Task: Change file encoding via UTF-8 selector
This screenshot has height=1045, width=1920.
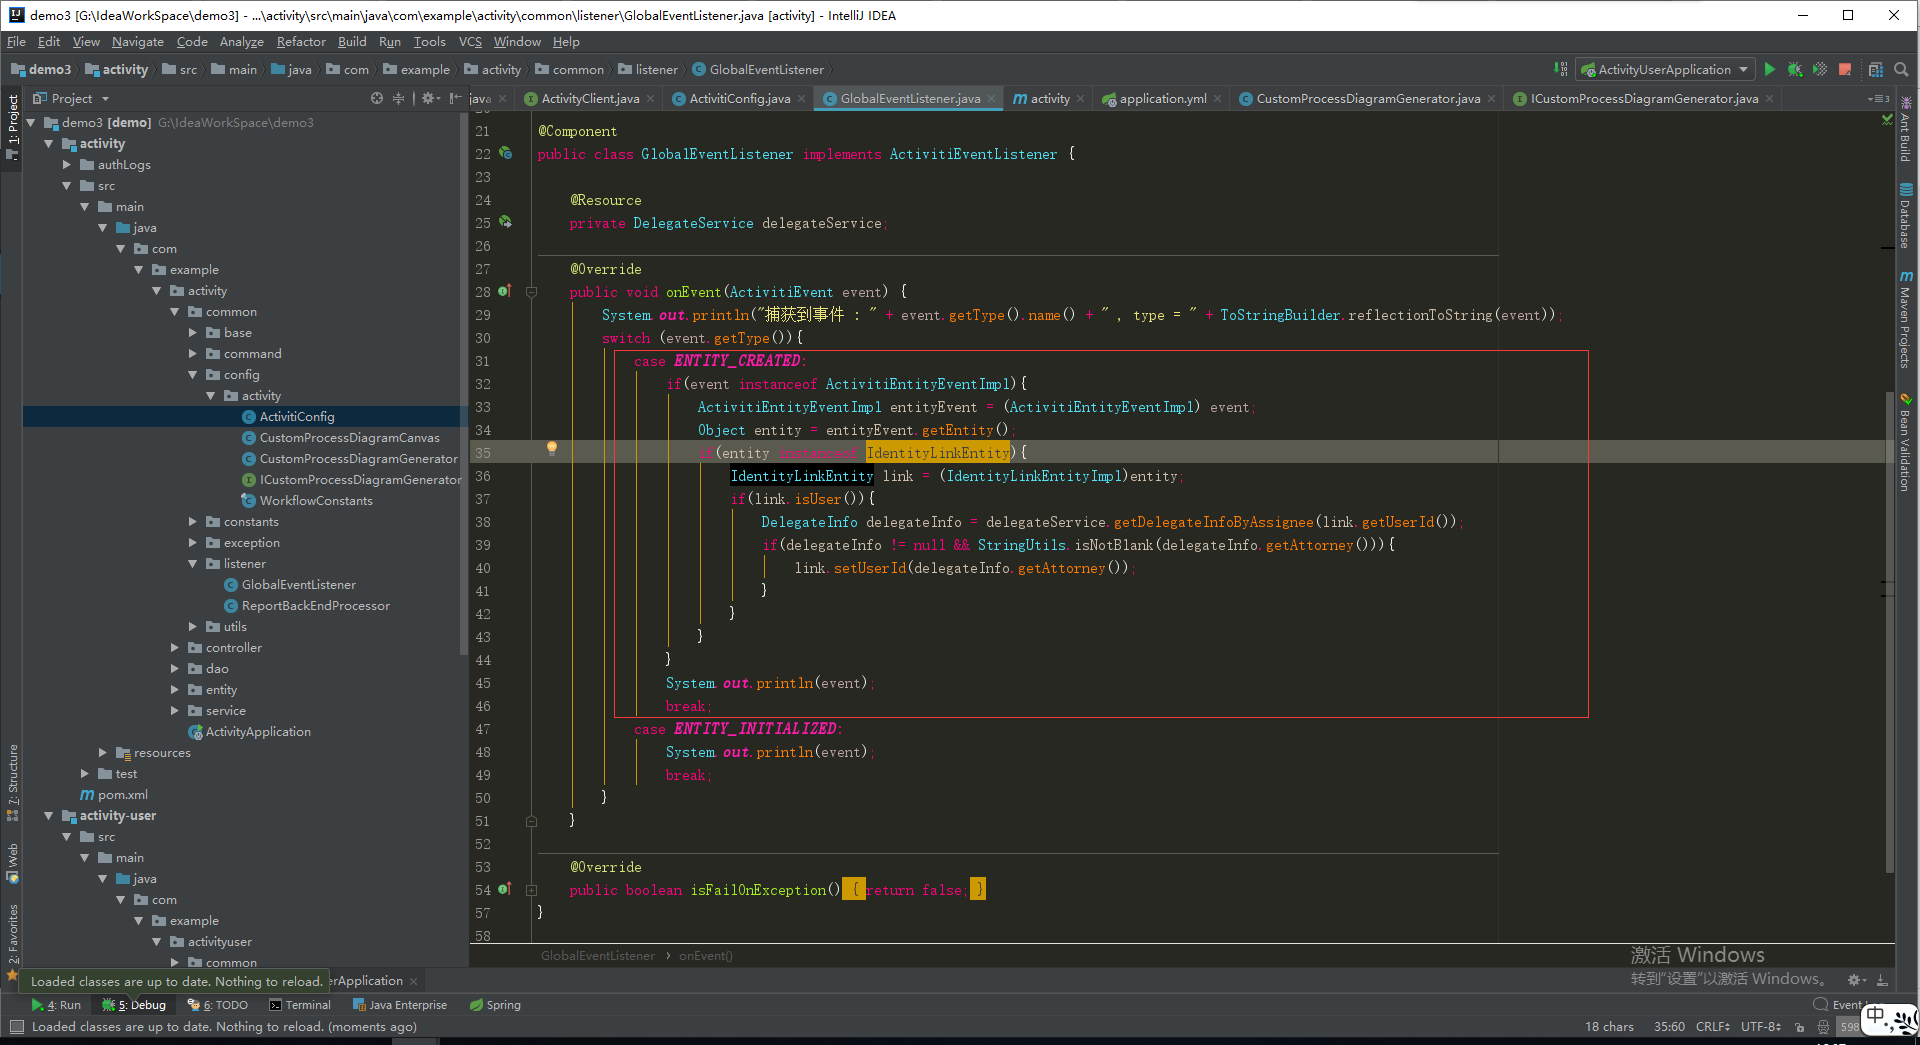Action: [1759, 1027]
